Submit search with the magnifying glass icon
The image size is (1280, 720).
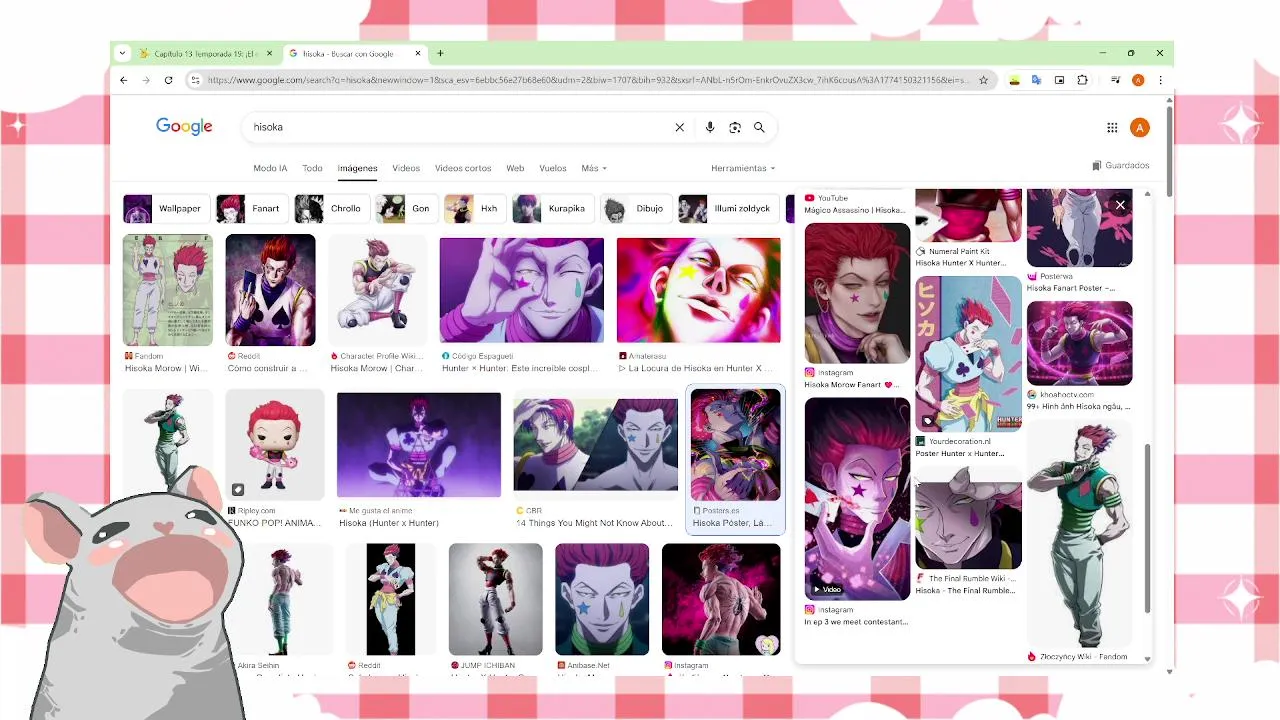coord(759,127)
